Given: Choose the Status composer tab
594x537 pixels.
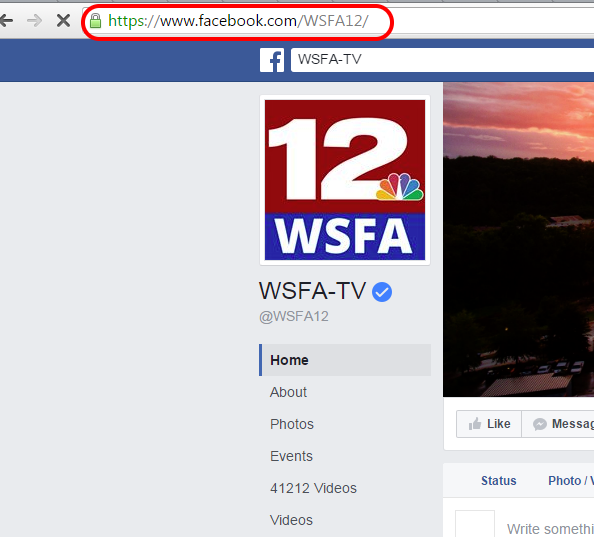Looking at the screenshot, I should [x=499, y=481].
